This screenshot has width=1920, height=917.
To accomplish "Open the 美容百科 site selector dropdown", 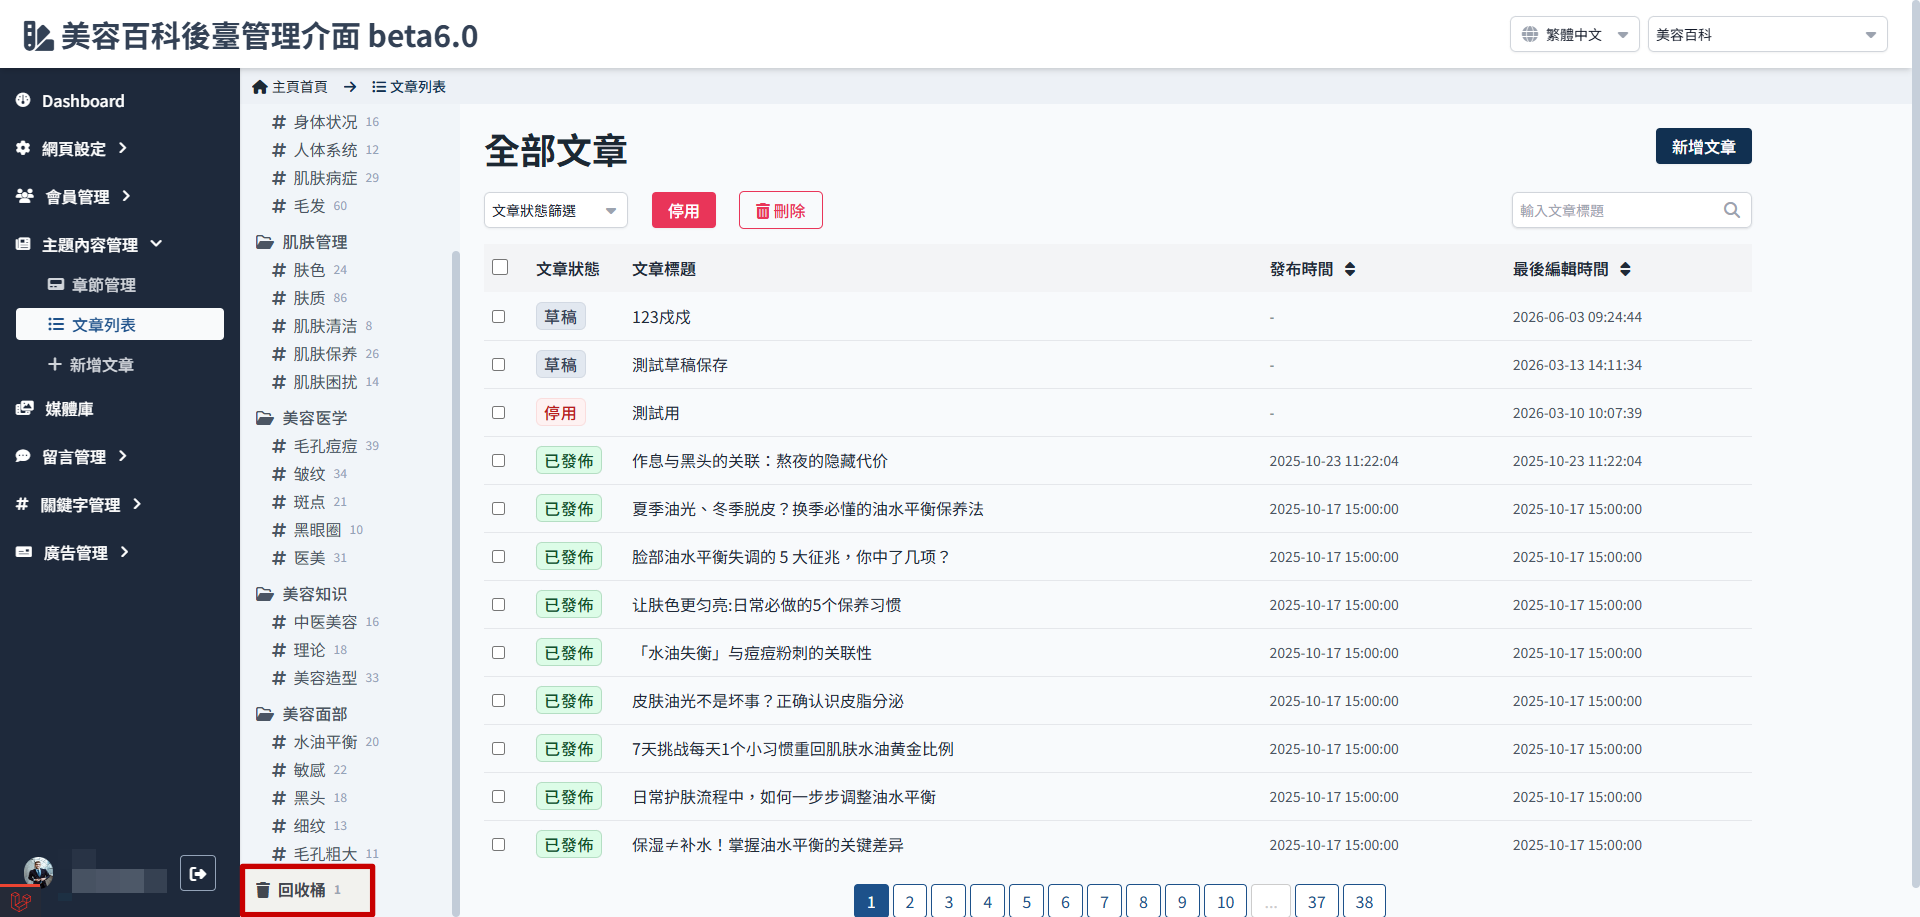I will pyautogui.click(x=1767, y=34).
